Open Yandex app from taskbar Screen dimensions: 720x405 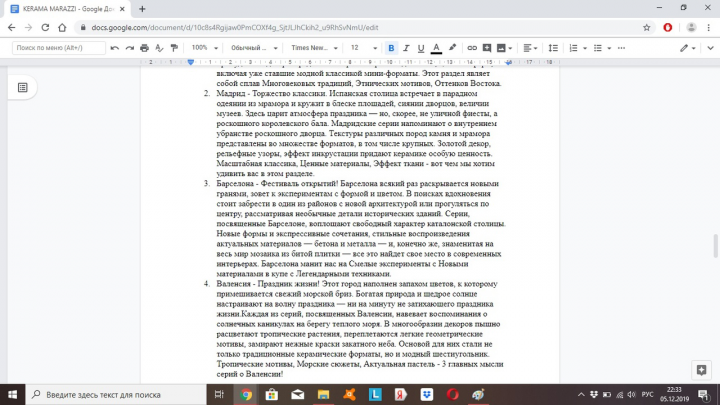(401, 394)
